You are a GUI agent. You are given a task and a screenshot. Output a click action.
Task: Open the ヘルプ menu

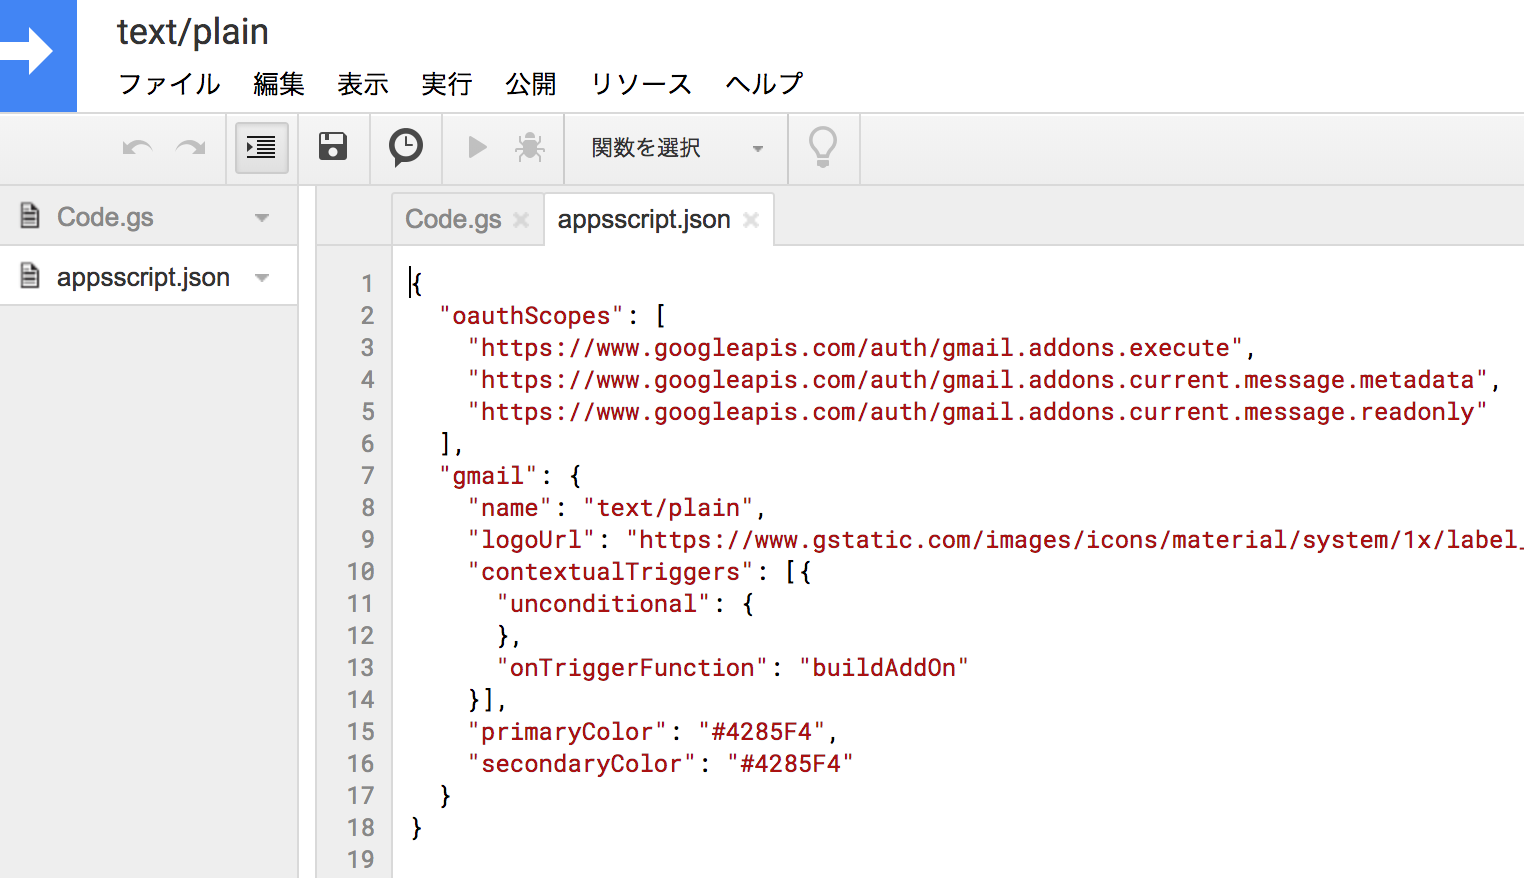pos(763,84)
